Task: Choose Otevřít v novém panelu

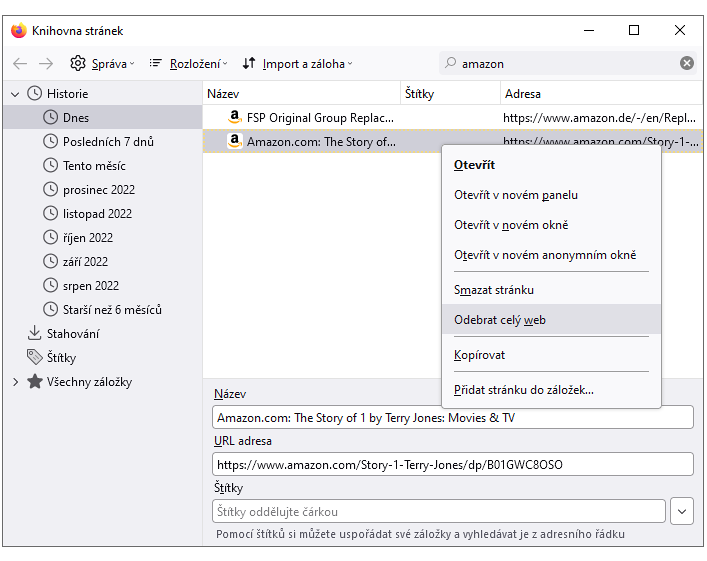Action: tap(551, 195)
